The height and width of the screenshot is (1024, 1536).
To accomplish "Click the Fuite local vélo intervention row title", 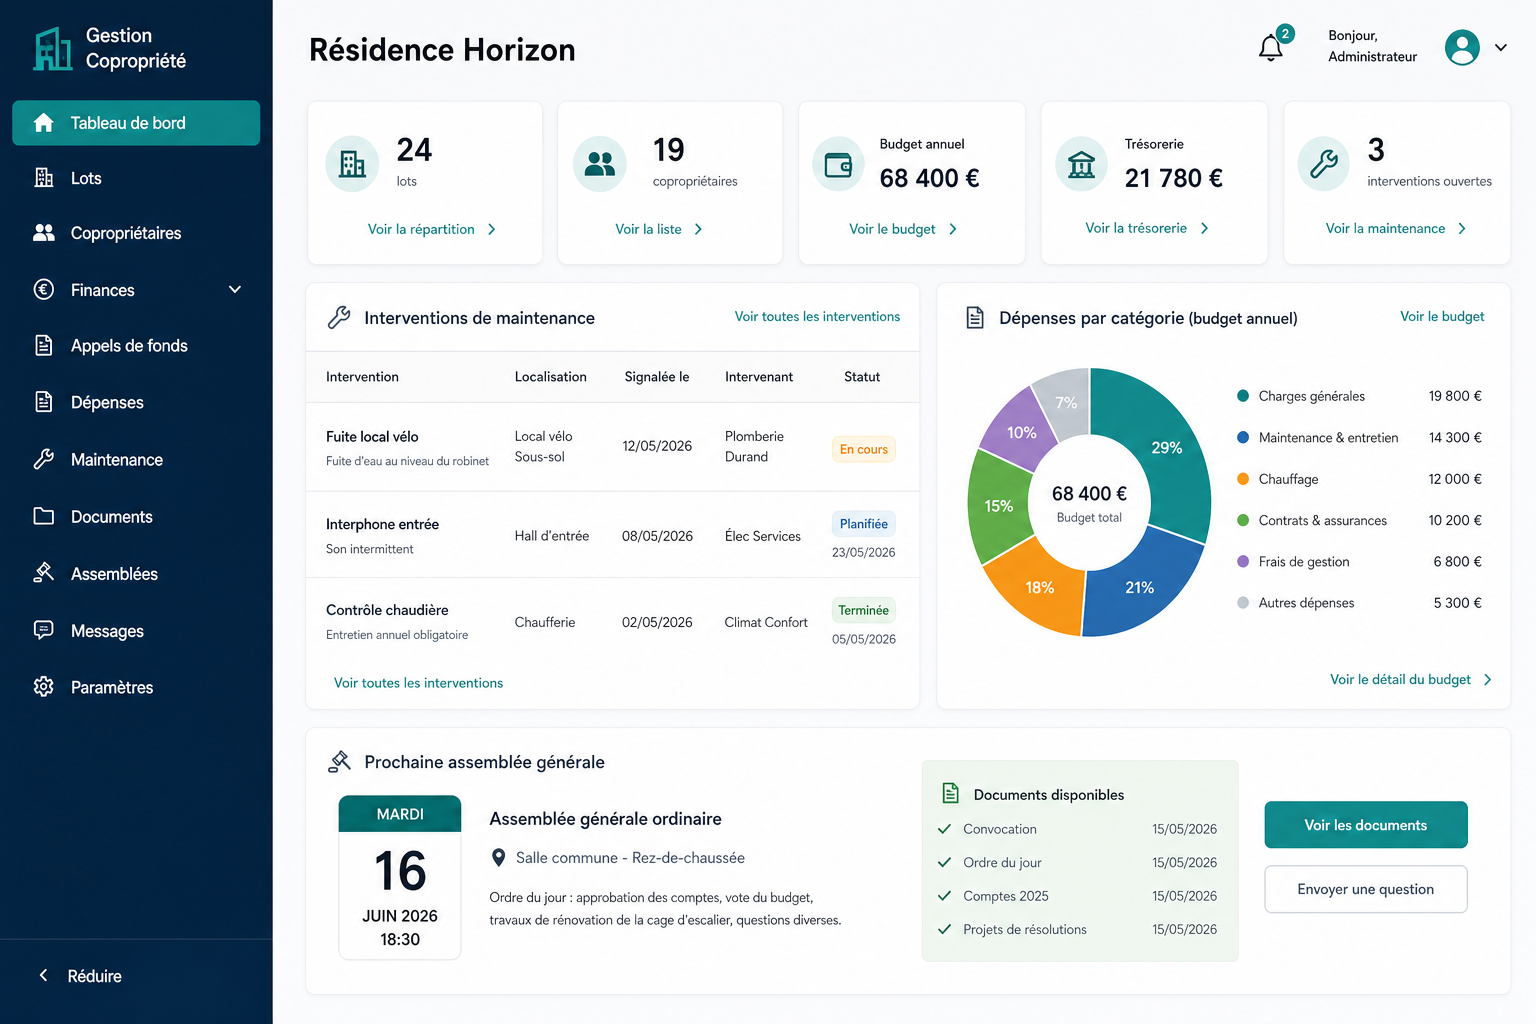I will [x=372, y=436].
